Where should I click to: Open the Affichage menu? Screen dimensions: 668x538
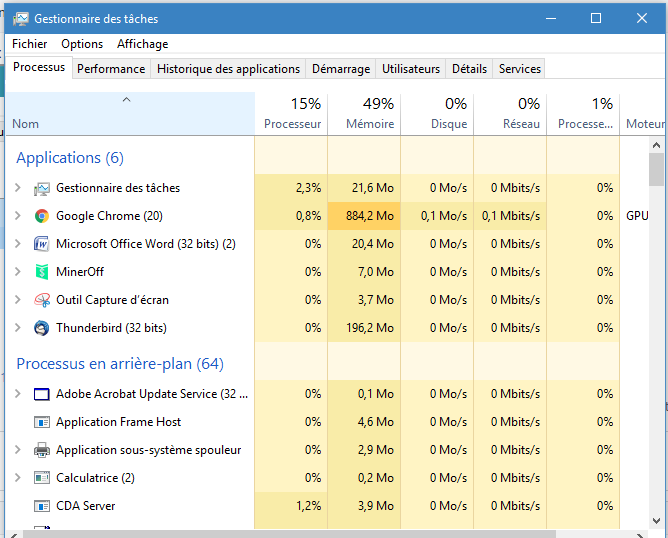pyautogui.click(x=142, y=44)
